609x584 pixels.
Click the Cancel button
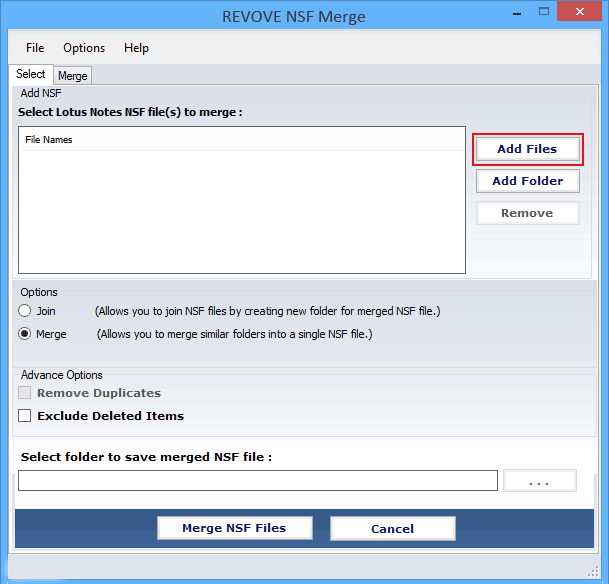pos(393,528)
